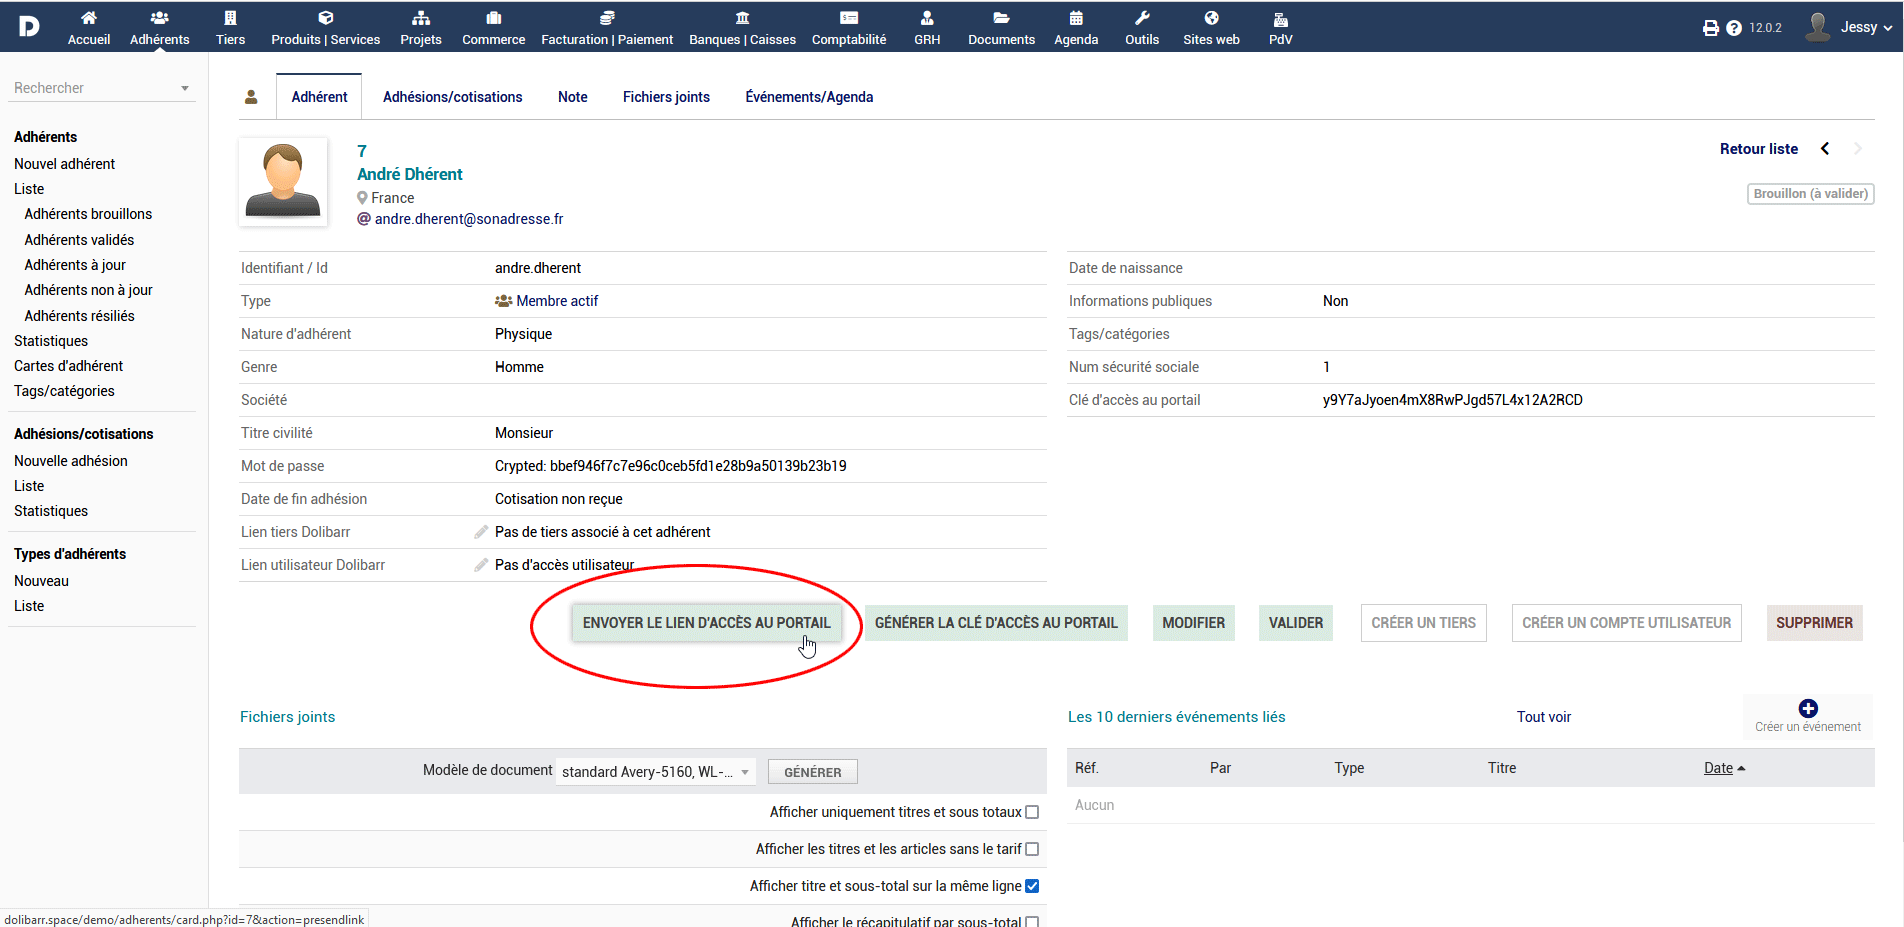1904x927 pixels.
Task: Click the plus icon to create event
Action: tap(1808, 709)
